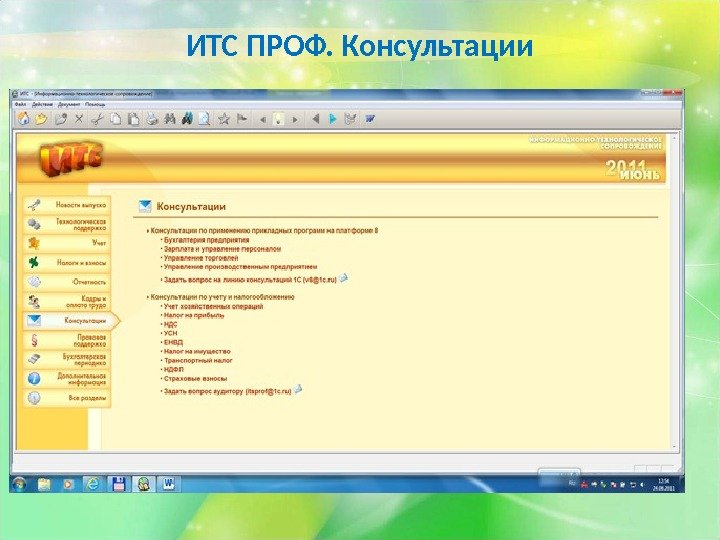Image resolution: width=720 pixels, height=540 pixels.
Task: Open Кадры и оплата труда section
Action: [x=67, y=301]
